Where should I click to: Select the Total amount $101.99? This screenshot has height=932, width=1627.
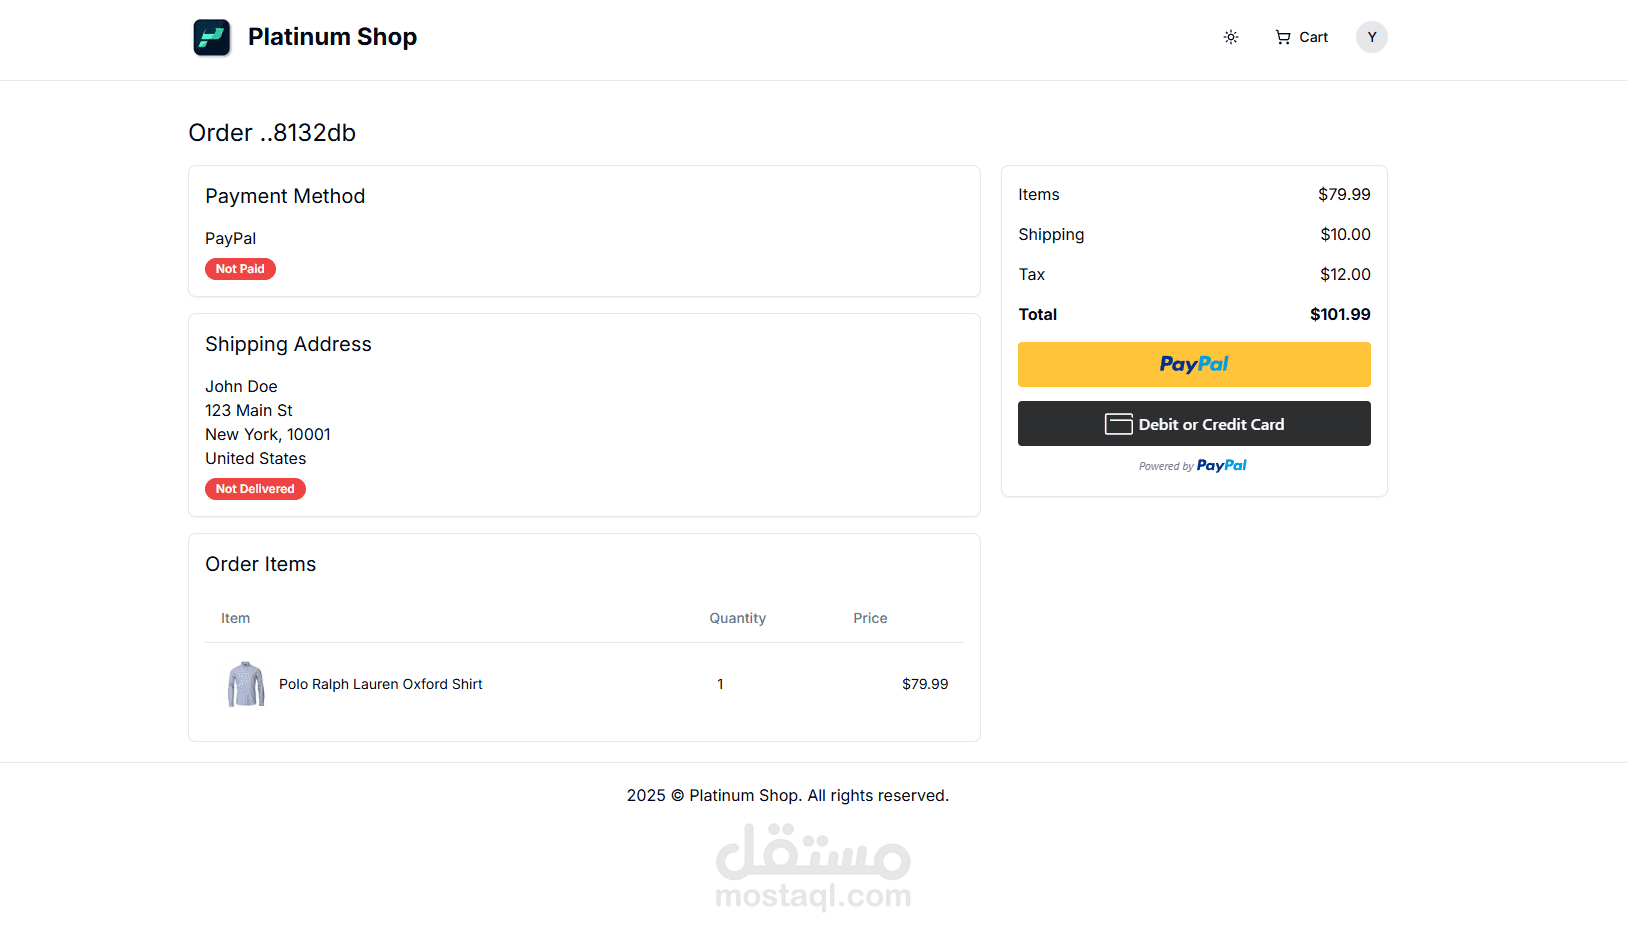(1340, 314)
